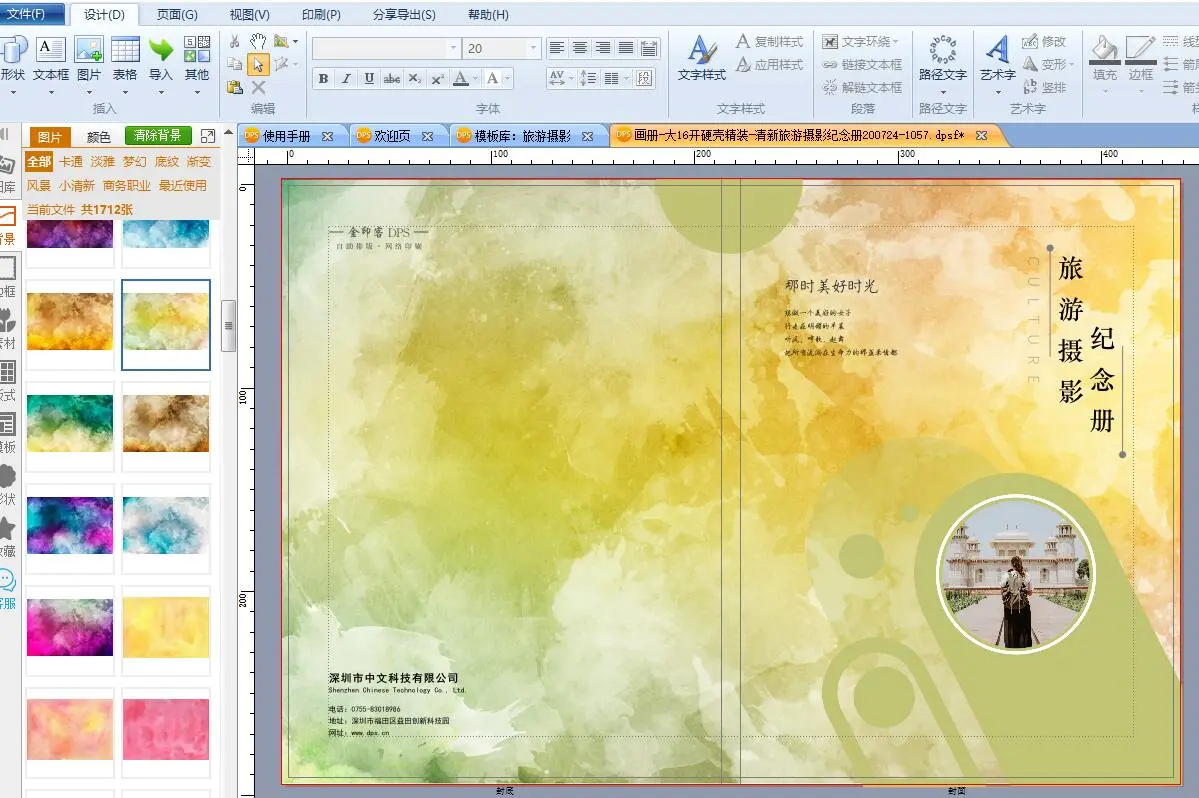Filter backgrounds by 卡通 category
Screen dimensions: 1199x798
point(70,161)
